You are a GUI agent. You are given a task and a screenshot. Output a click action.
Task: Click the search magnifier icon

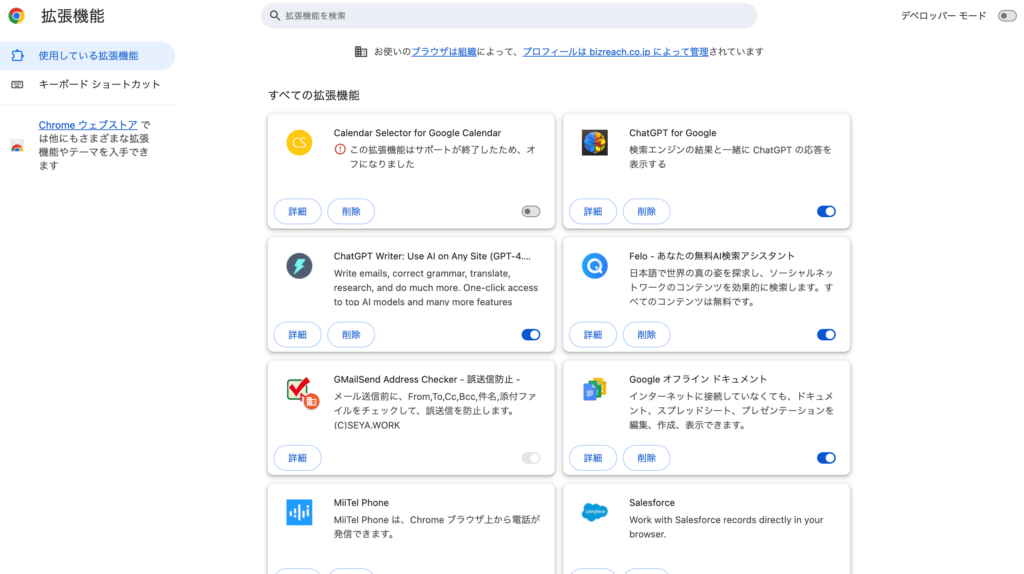point(275,16)
